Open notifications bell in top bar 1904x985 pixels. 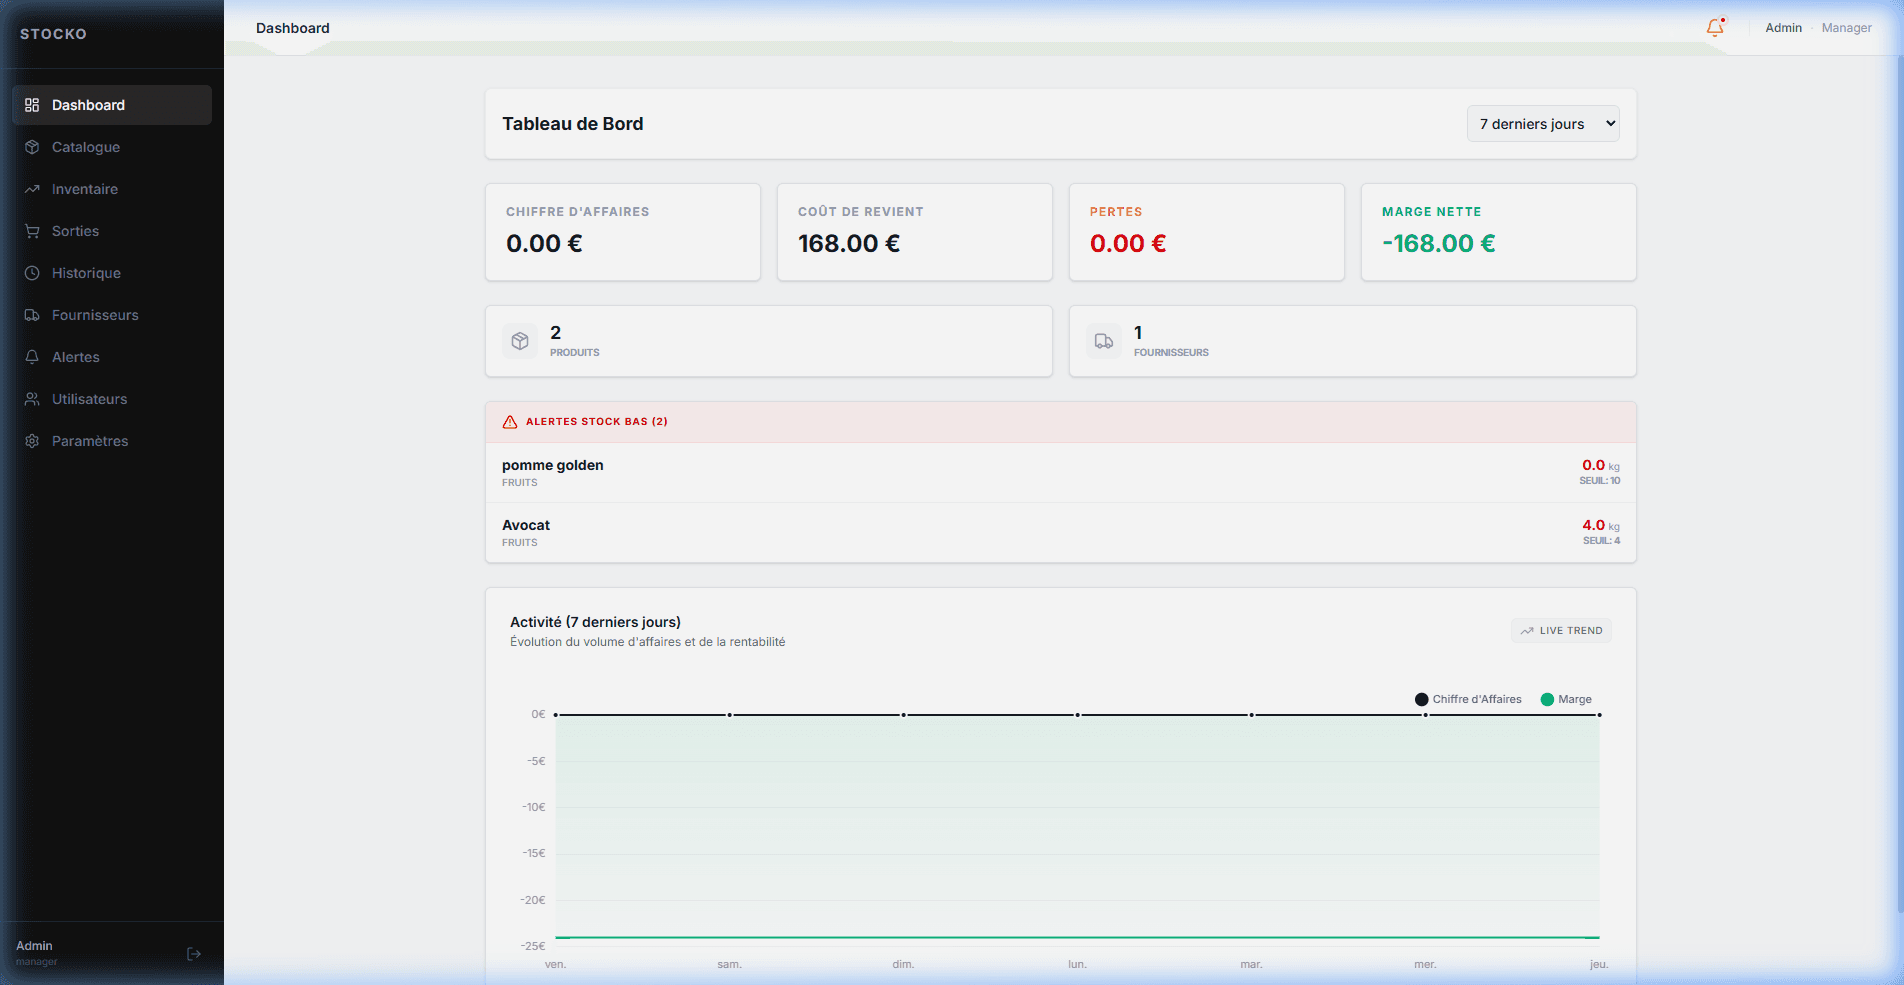click(x=1715, y=28)
